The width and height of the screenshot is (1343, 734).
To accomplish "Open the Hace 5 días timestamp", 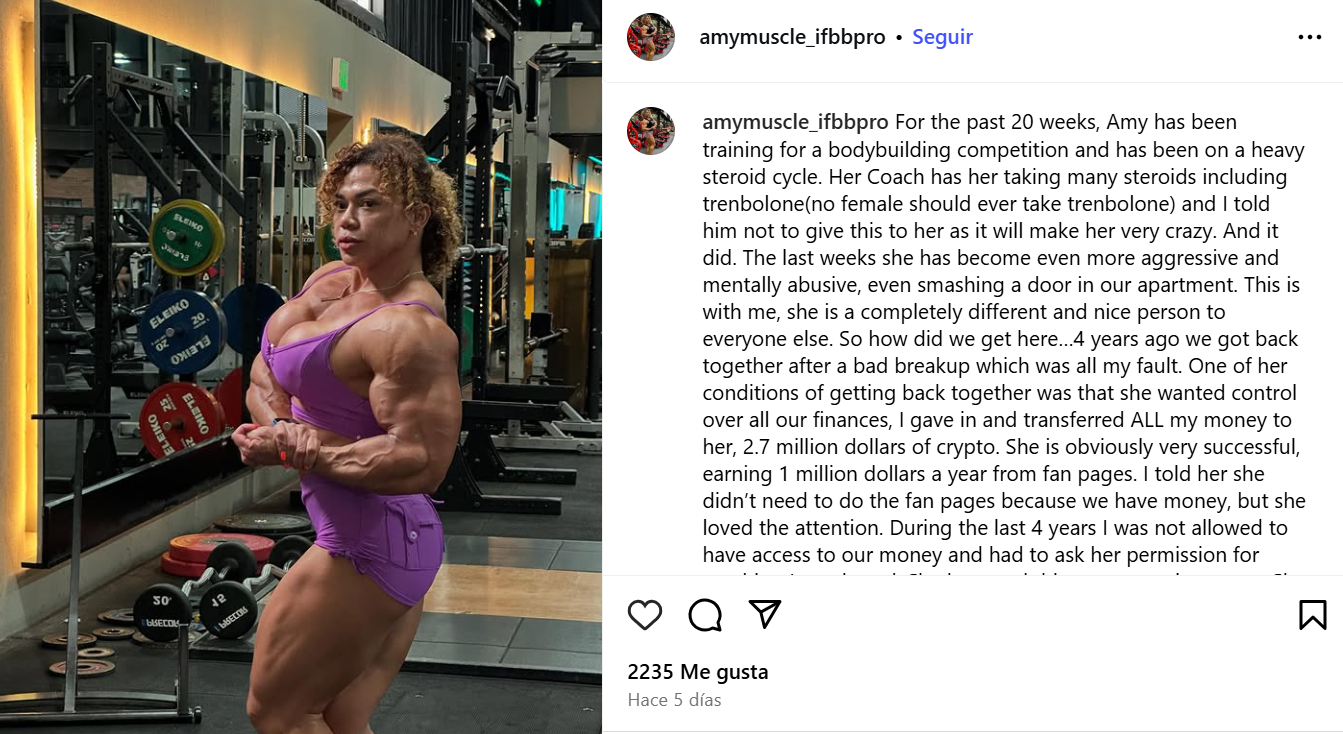I will (x=674, y=700).
